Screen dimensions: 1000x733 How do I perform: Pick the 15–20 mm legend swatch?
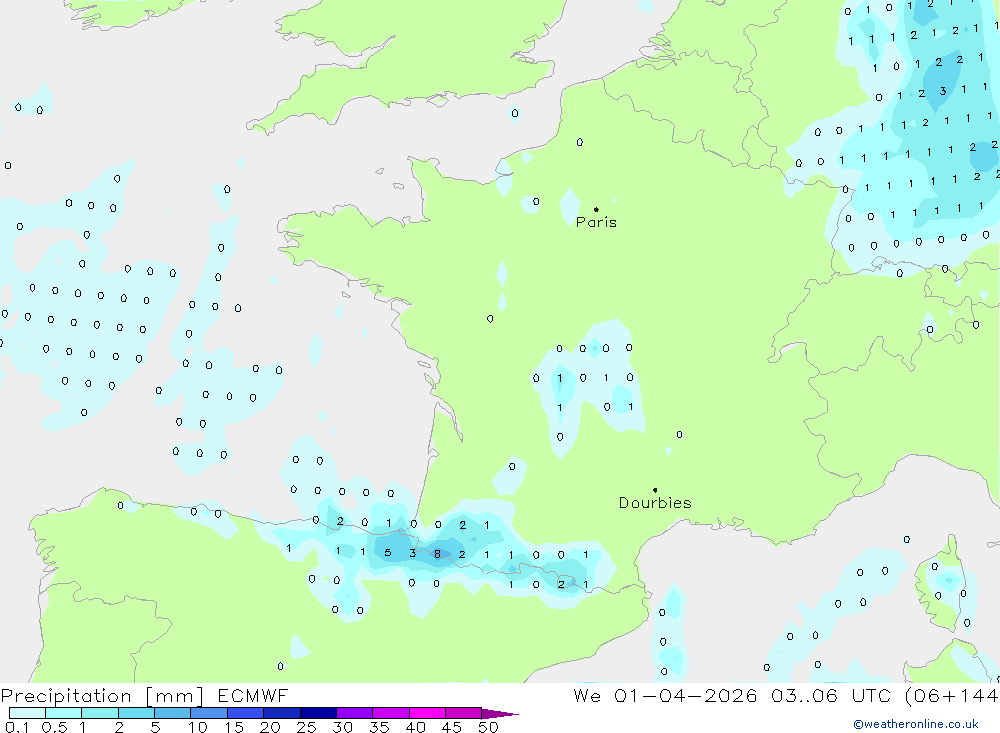pos(246,713)
